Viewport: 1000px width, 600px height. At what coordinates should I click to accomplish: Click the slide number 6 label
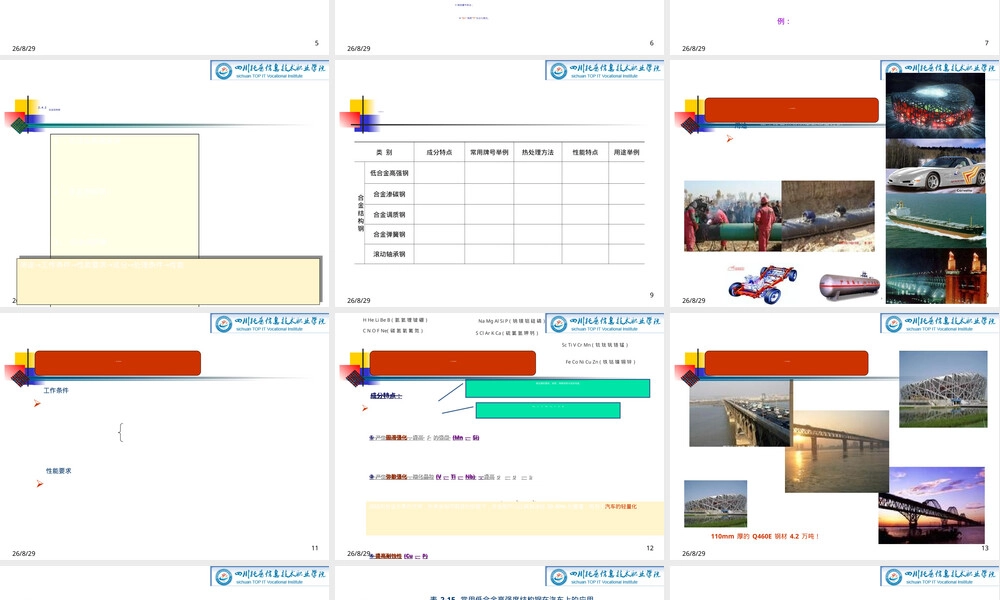651,43
